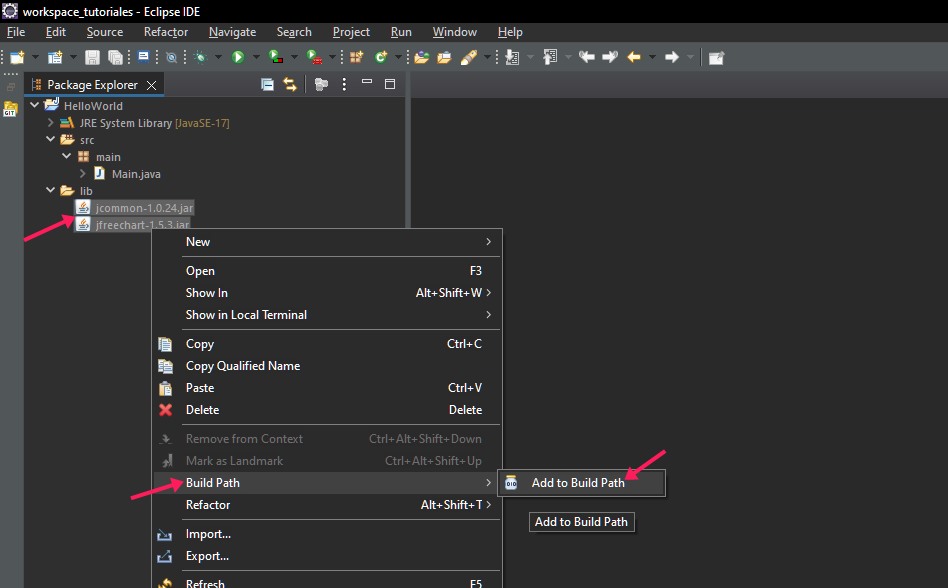Click the New Java Class icon
Viewport: 948px width, 588px height.
click(x=382, y=57)
